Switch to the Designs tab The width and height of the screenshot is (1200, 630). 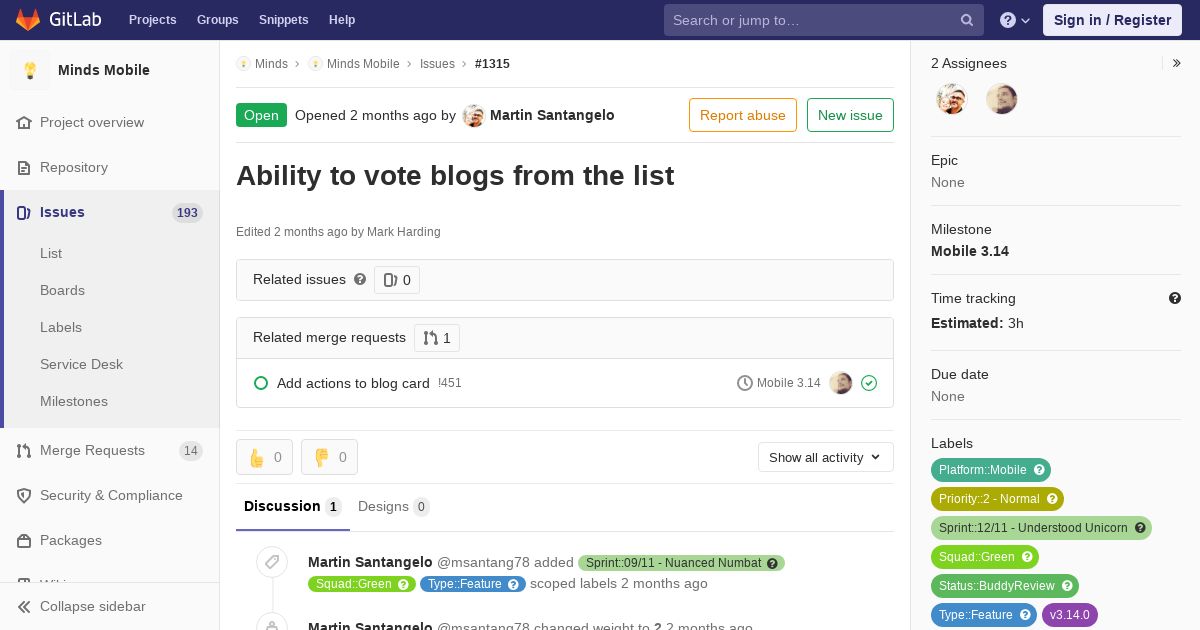[392, 506]
